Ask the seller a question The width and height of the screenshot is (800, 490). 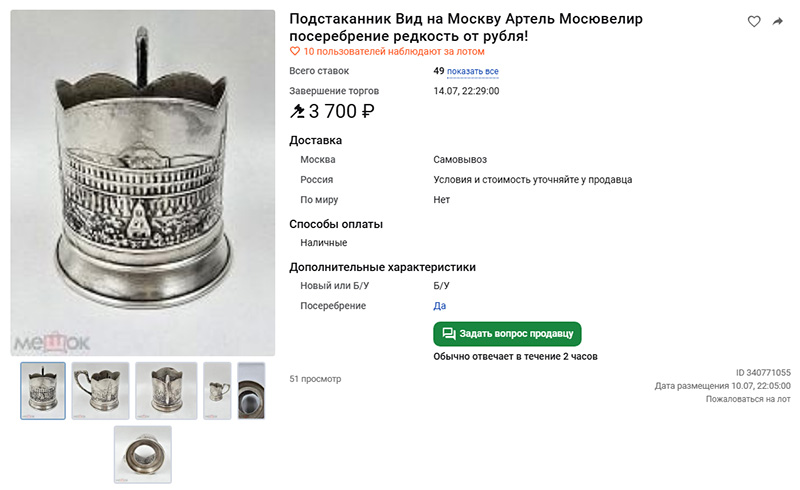click(507, 334)
